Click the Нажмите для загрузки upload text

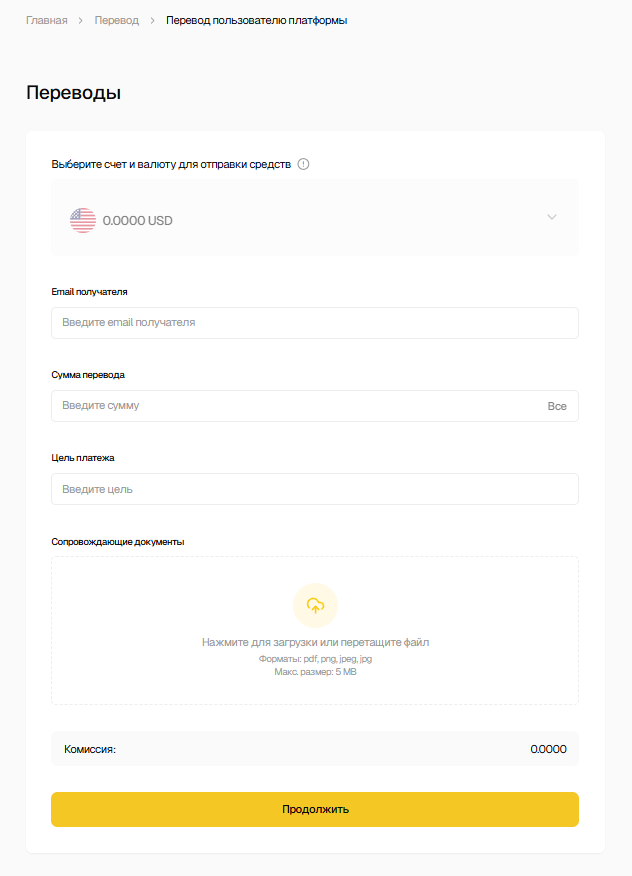point(315,642)
